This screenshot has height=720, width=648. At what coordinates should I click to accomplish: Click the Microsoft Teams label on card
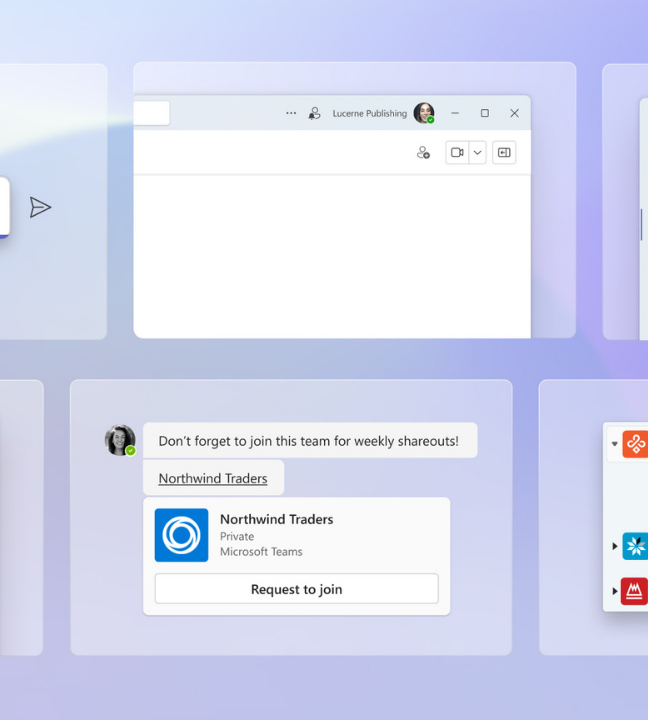tap(261, 551)
